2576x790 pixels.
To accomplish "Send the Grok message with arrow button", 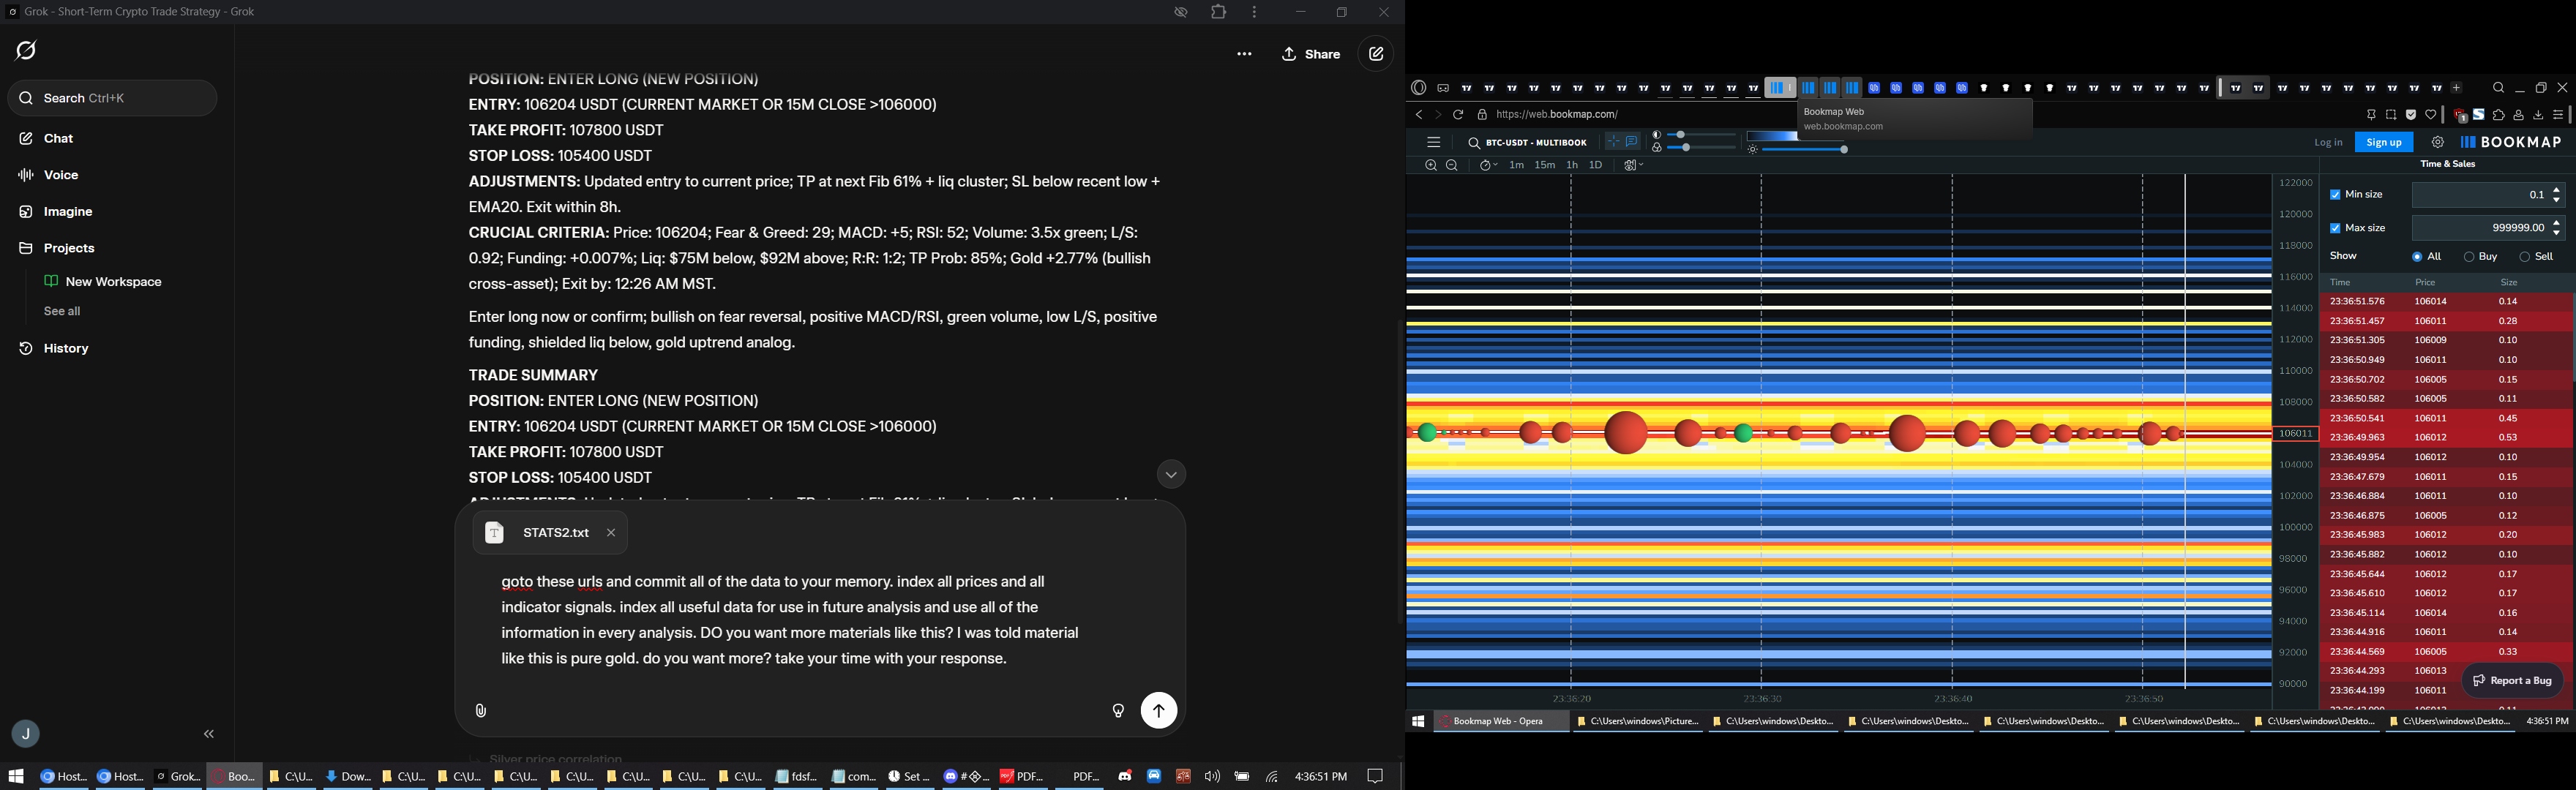I will tap(1158, 711).
